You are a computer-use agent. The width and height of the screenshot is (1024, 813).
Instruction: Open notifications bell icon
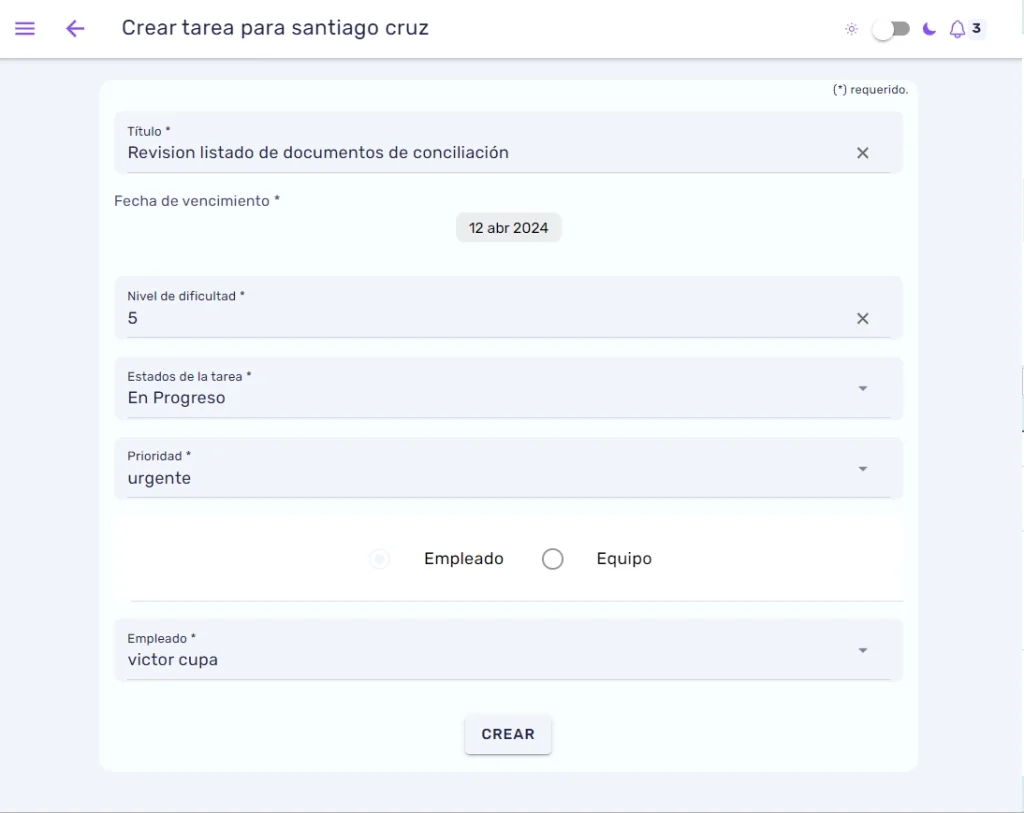[957, 29]
